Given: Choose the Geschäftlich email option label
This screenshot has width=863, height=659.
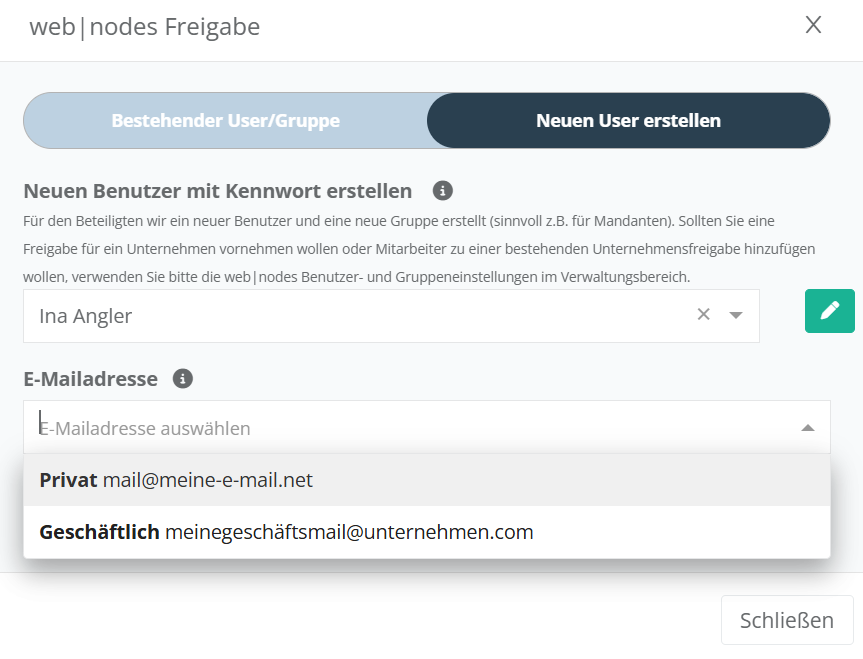Looking at the screenshot, I should click(x=99, y=532).
